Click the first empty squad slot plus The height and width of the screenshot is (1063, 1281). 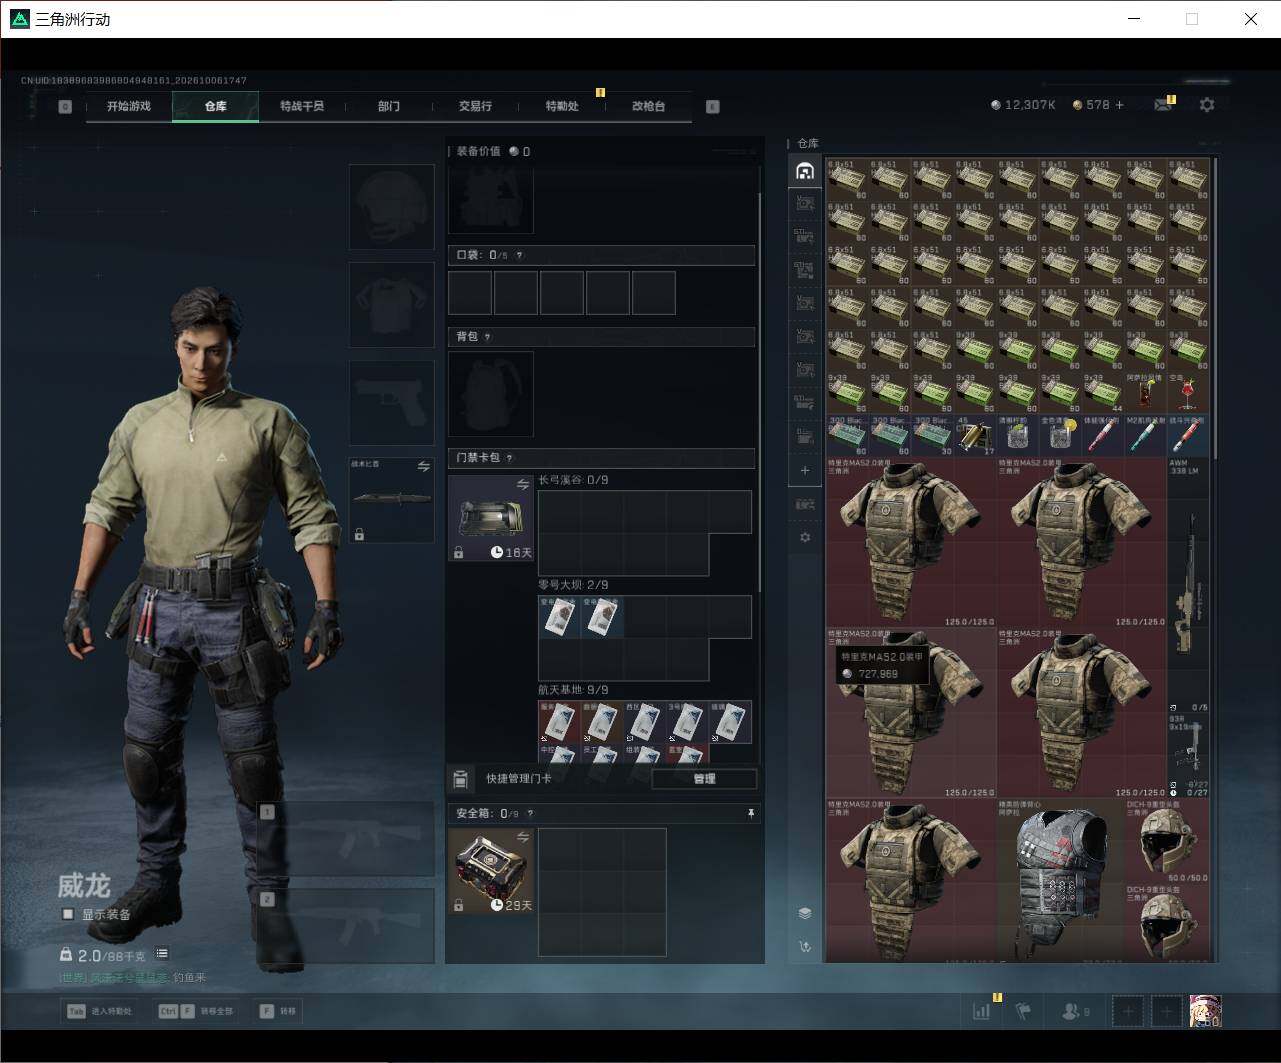click(1128, 1011)
